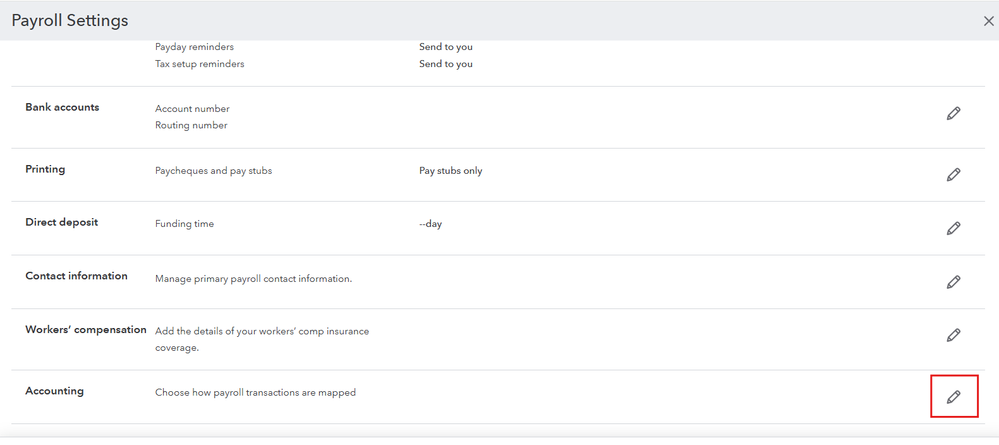Click 'Choose how payroll transactions are mapped'
The height and width of the screenshot is (445, 999).
(x=255, y=392)
